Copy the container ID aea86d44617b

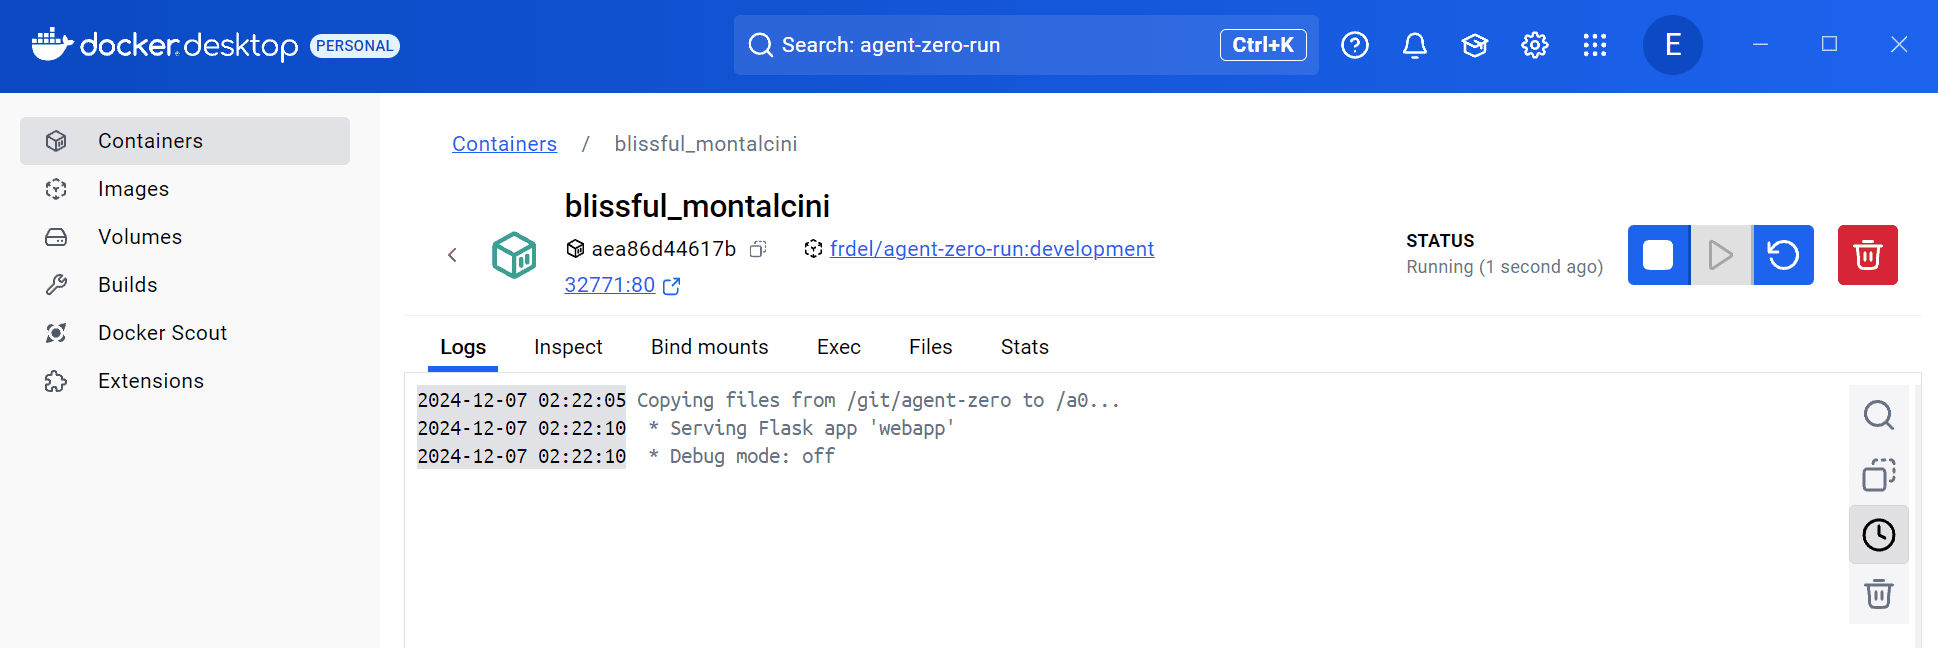tap(759, 249)
